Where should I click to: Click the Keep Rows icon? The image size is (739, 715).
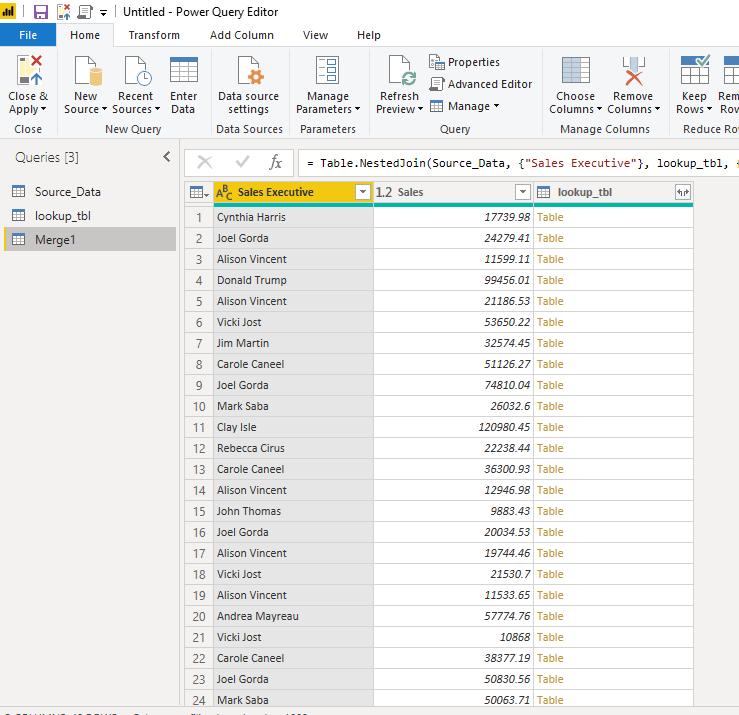[x=695, y=70]
